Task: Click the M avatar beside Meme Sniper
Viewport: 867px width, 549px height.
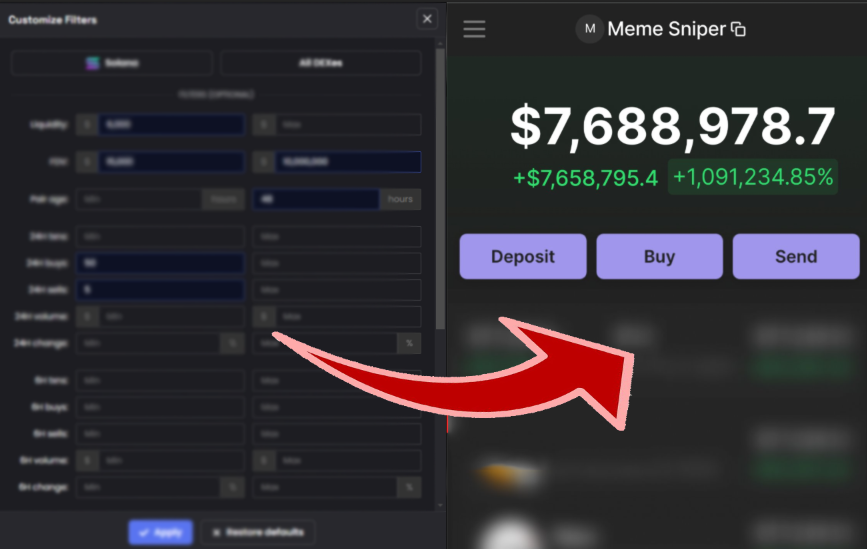Action: pyautogui.click(x=589, y=29)
